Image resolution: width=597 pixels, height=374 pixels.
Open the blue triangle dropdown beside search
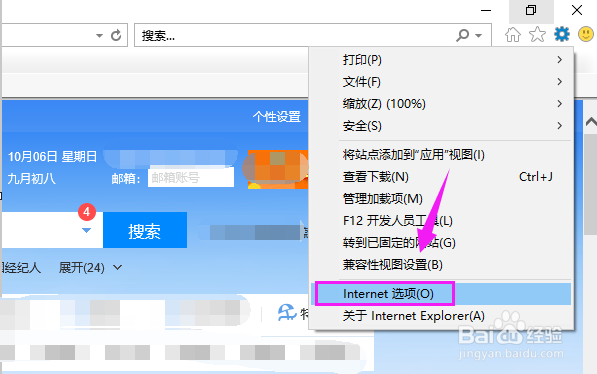point(86,230)
